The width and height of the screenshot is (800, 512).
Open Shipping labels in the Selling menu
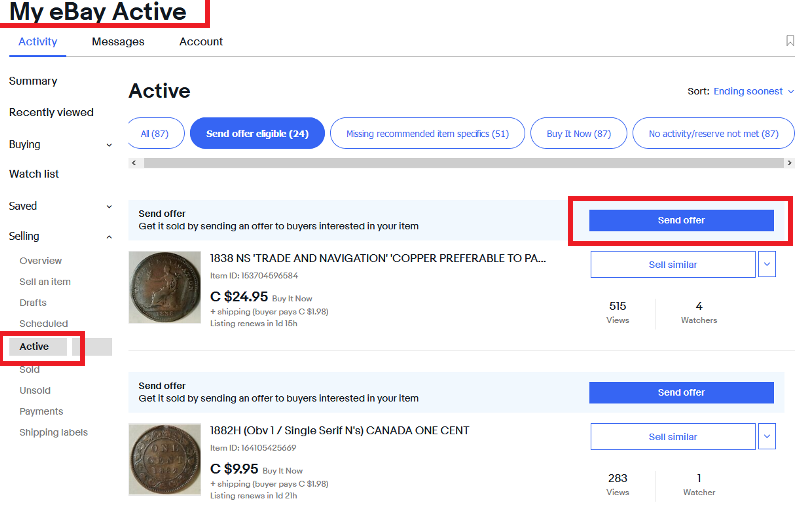coord(54,432)
